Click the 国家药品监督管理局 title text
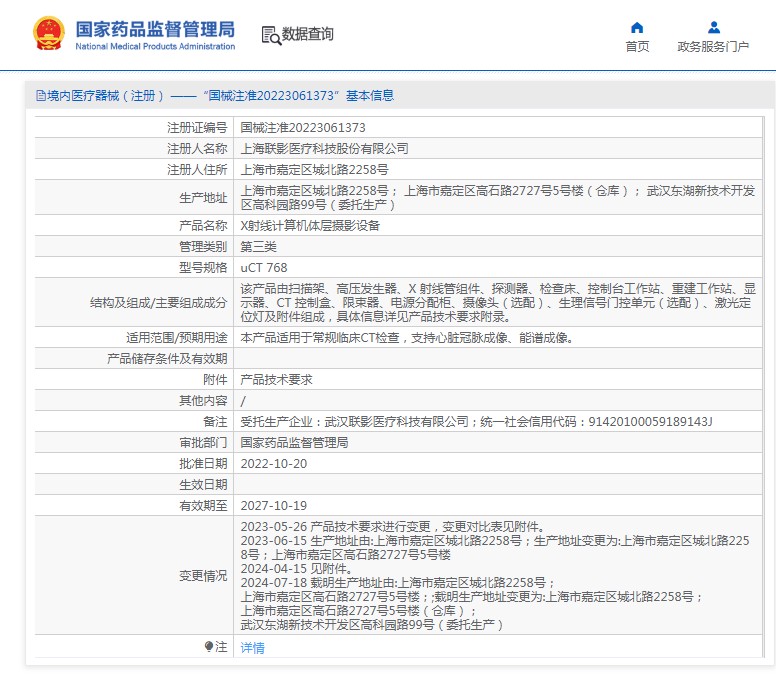 (155, 28)
